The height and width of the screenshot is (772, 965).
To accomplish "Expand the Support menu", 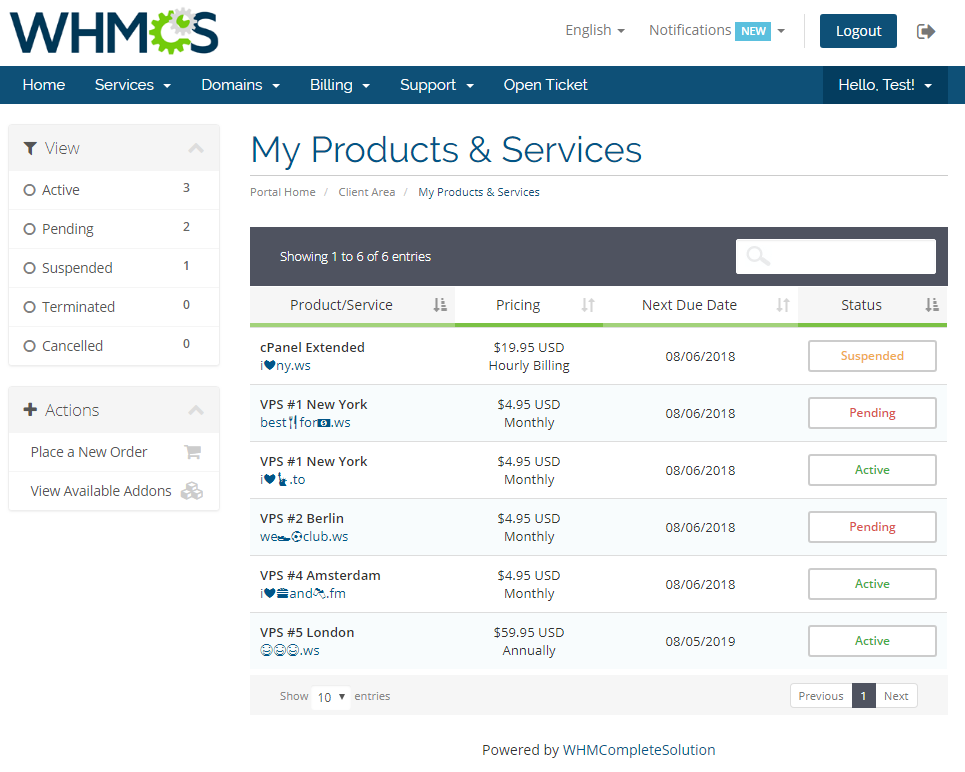I will point(437,85).
